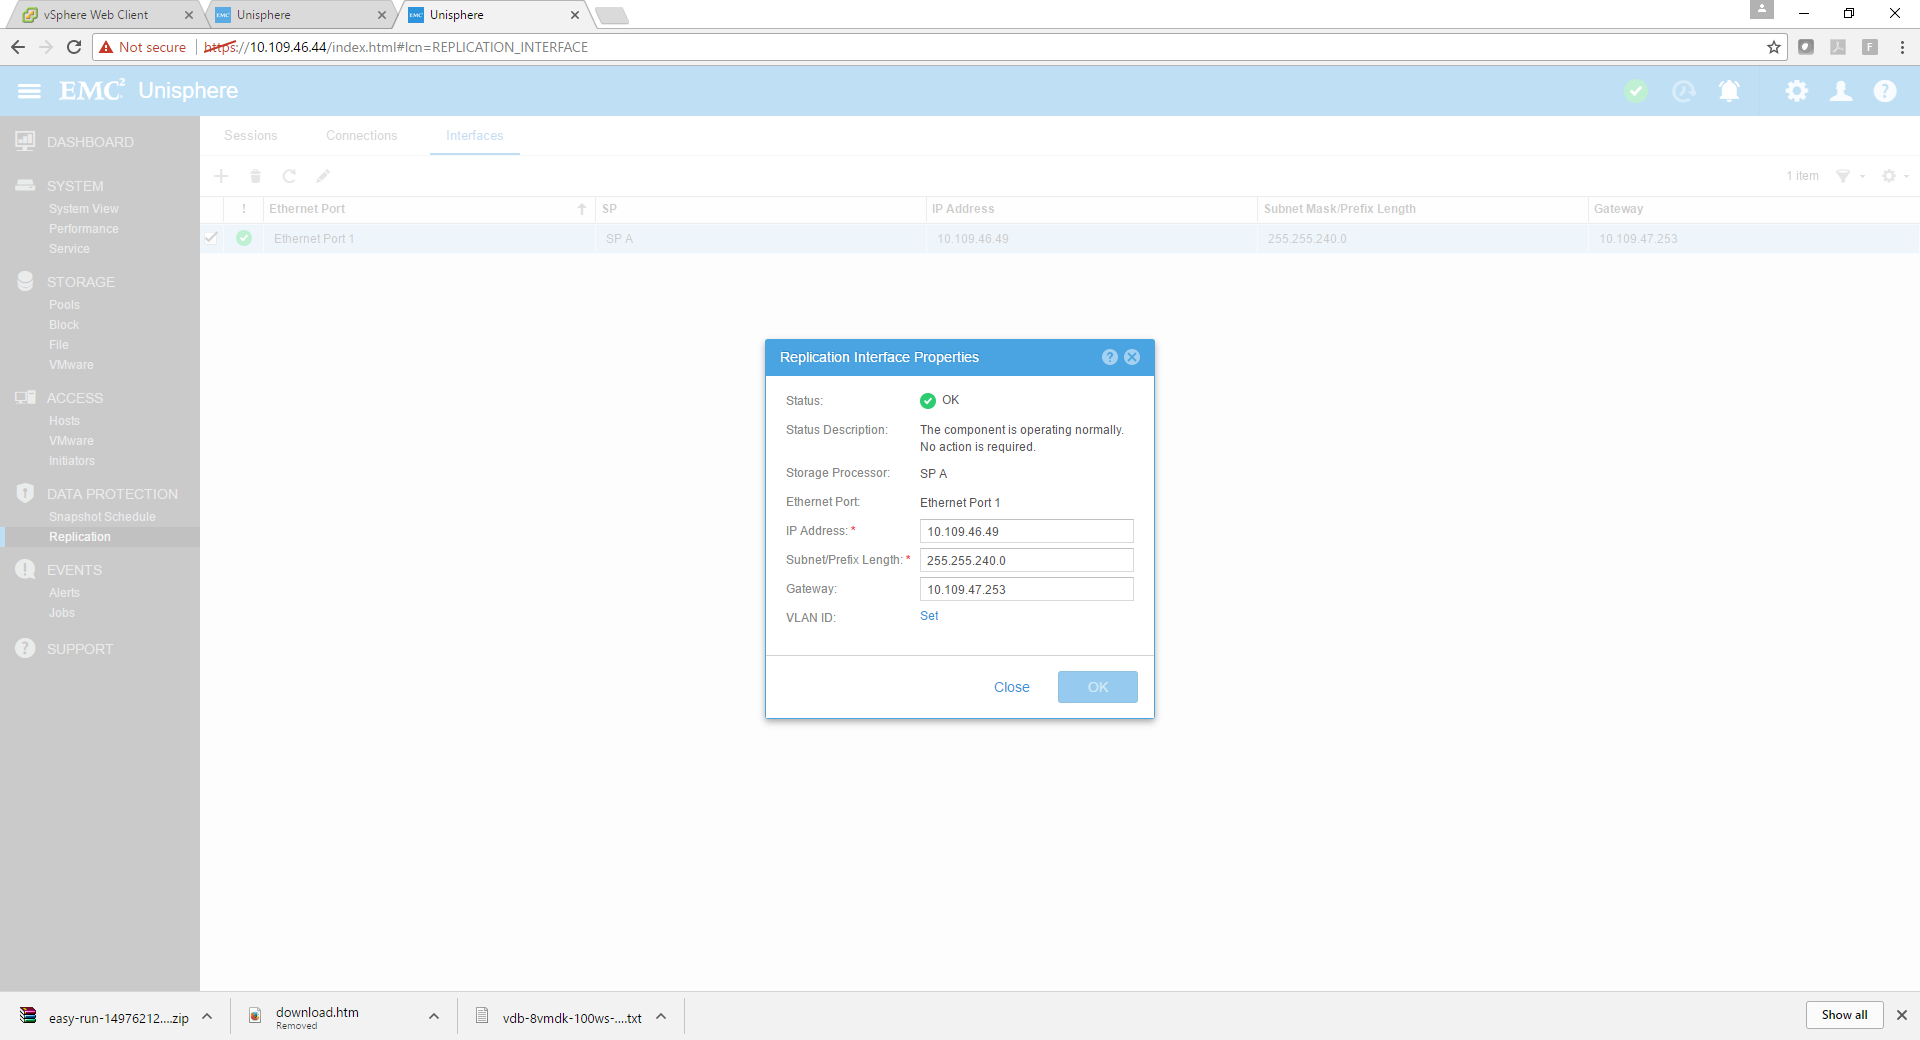The height and width of the screenshot is (1040, 1920).
Task: Click the refresh icon in interfaces toolbar
Action: pos(289,176)
